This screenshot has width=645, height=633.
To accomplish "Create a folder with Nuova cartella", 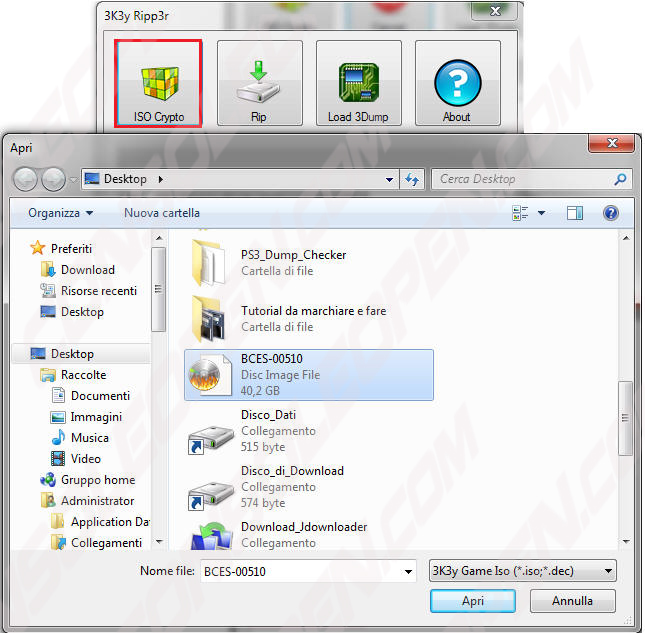I will [162, 213].
